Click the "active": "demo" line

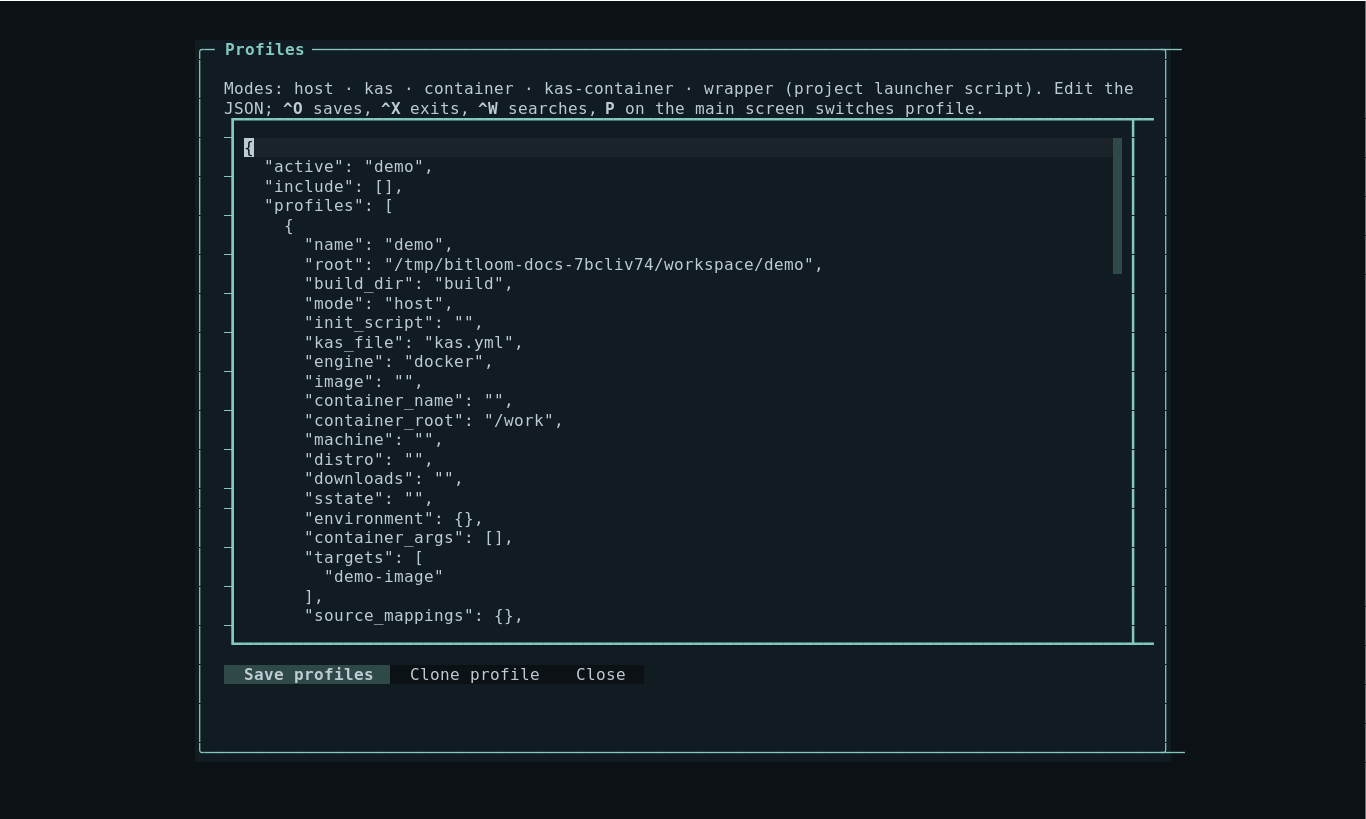(349, 167)
